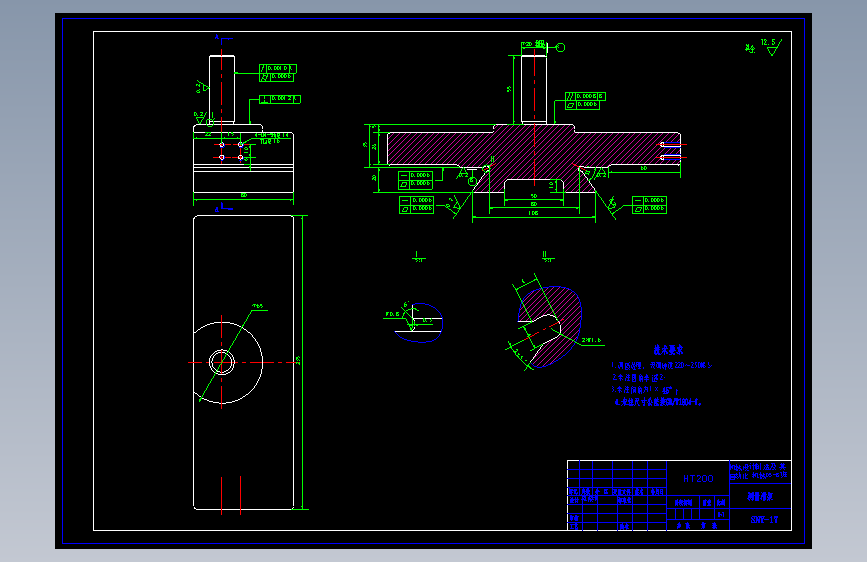The image size is (867, 562).
Task: Select the top-left hole of four-hole pattern
Action: click(x=222, y=145)
